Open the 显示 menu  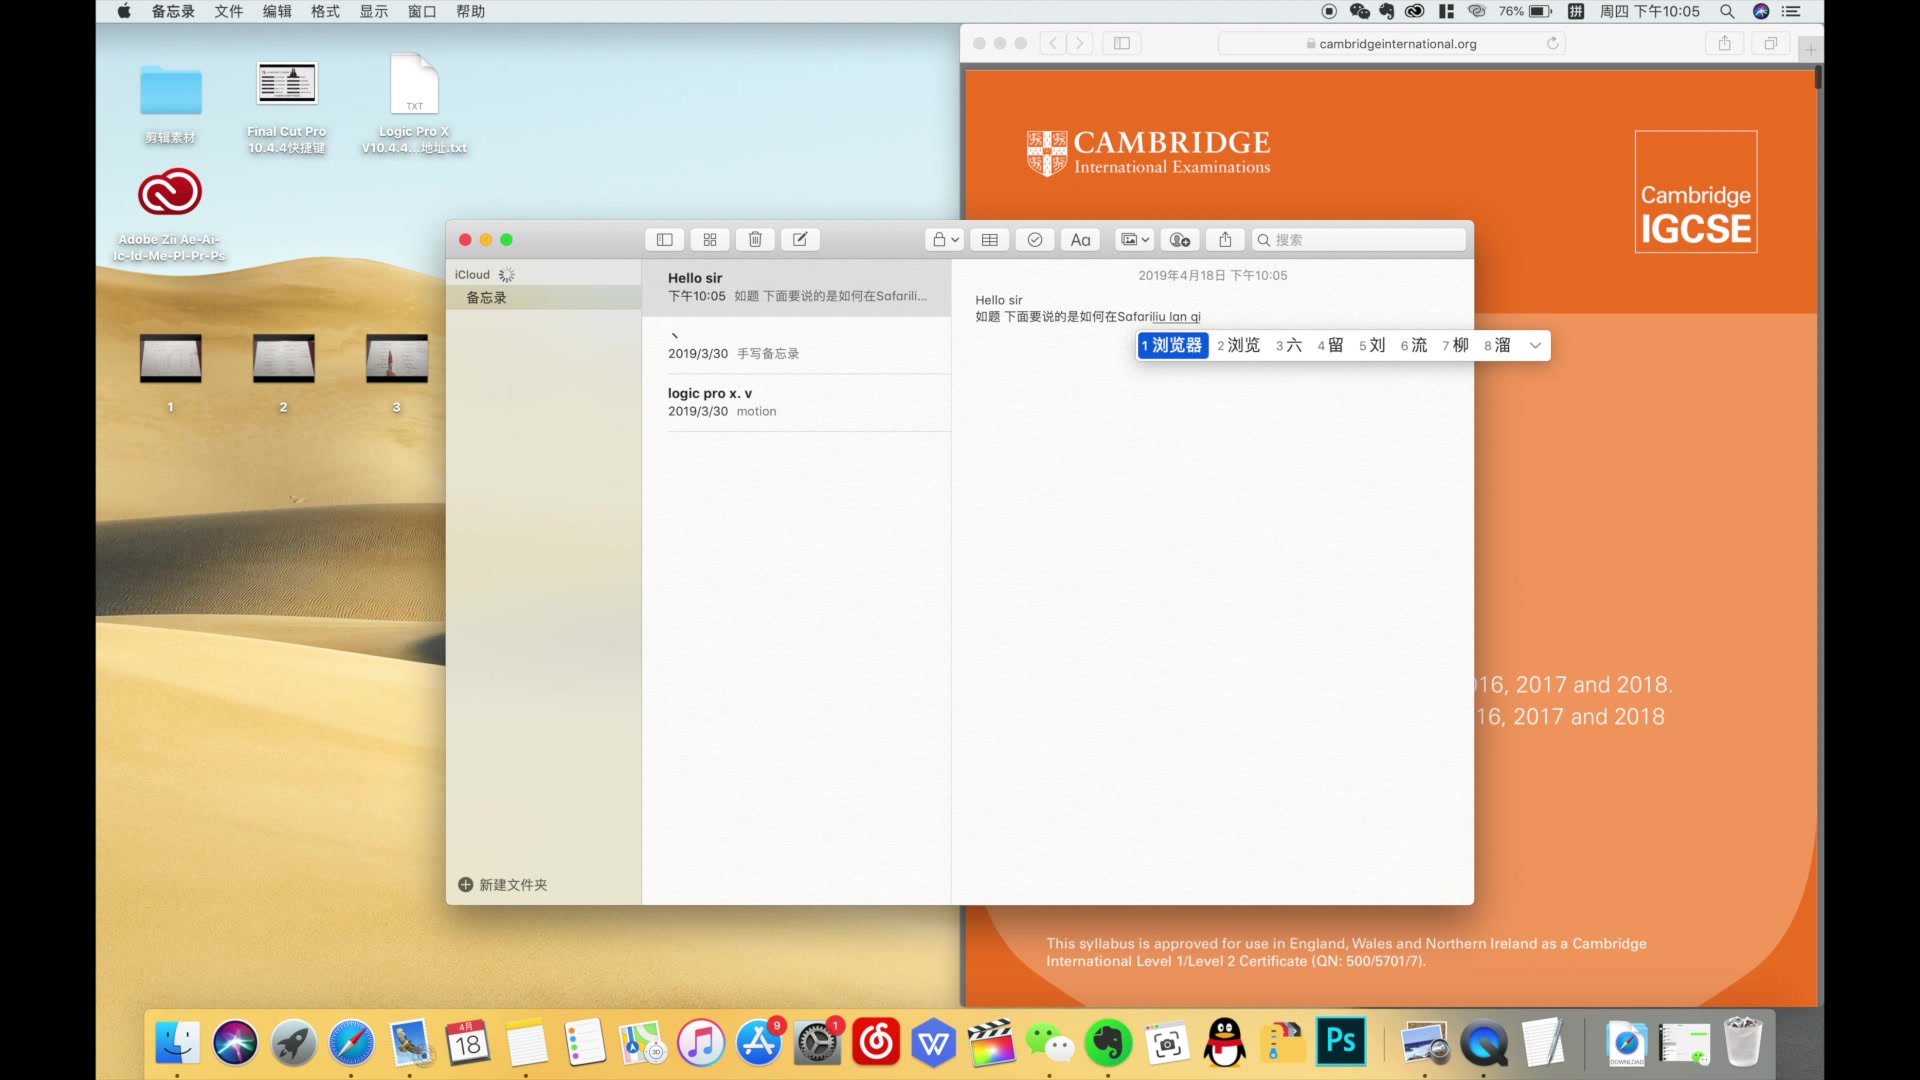click(x=373, y=11)
